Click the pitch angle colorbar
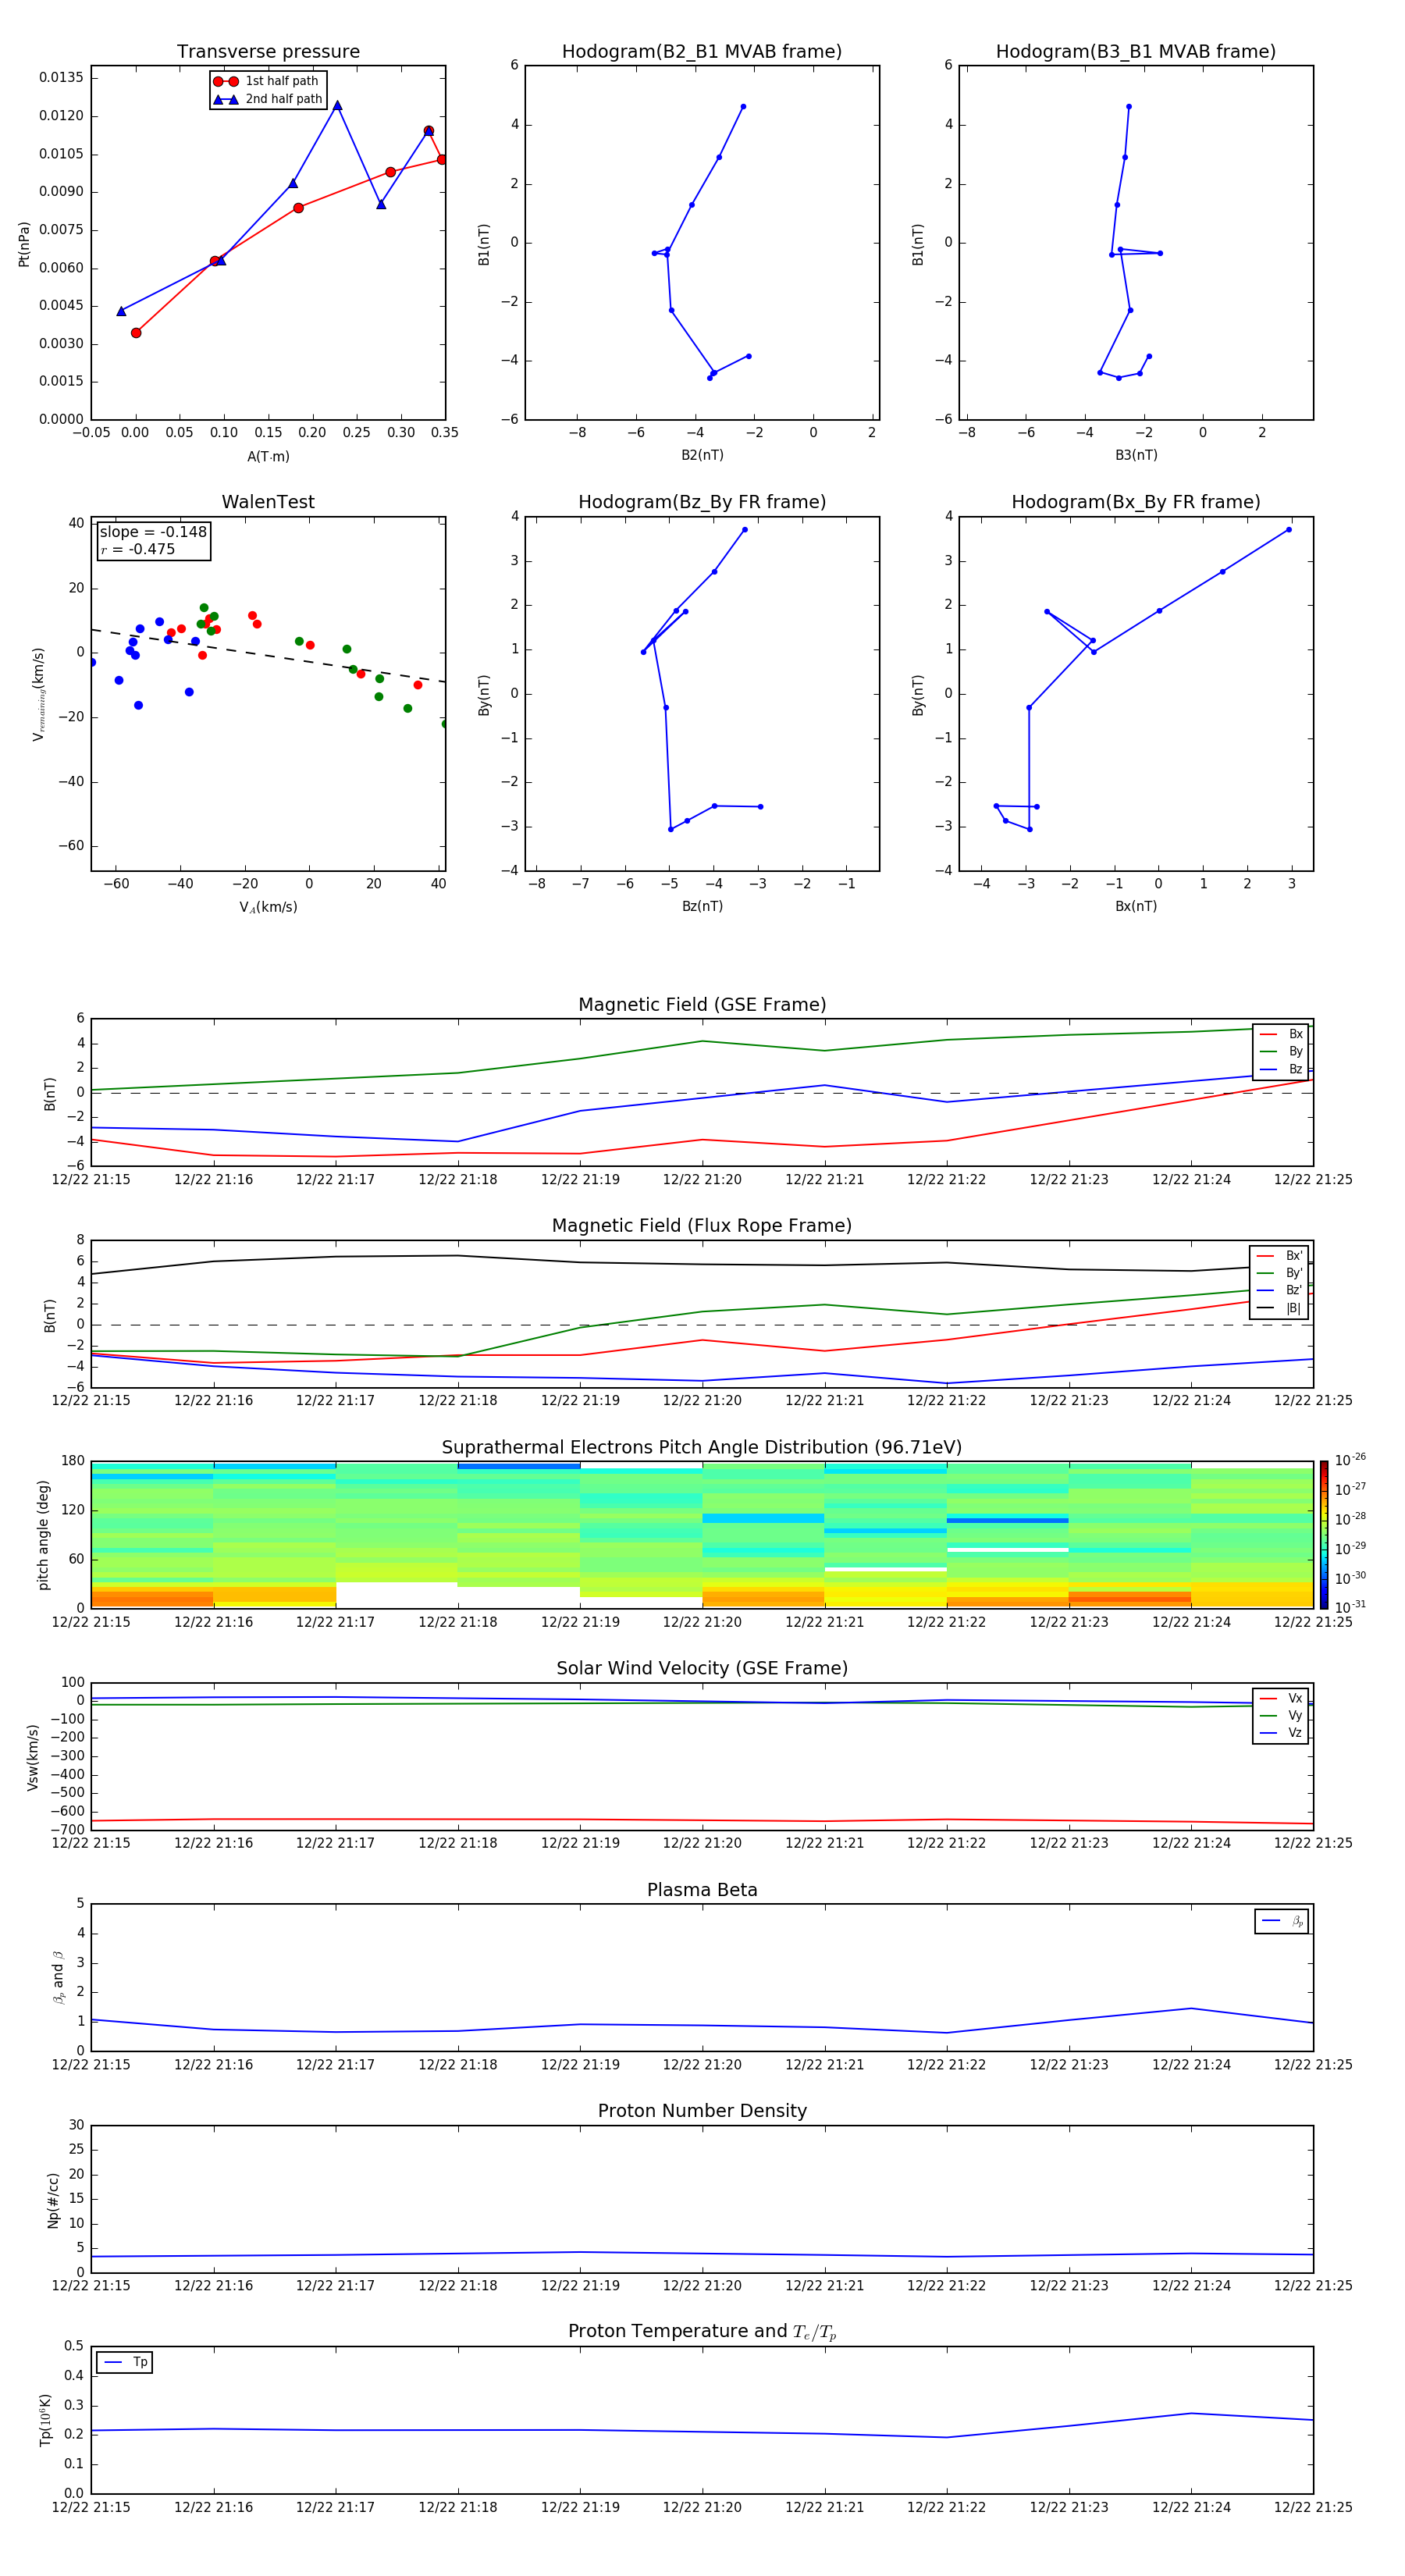Viewport: 1405px width, 2576px height. 1323,1534
